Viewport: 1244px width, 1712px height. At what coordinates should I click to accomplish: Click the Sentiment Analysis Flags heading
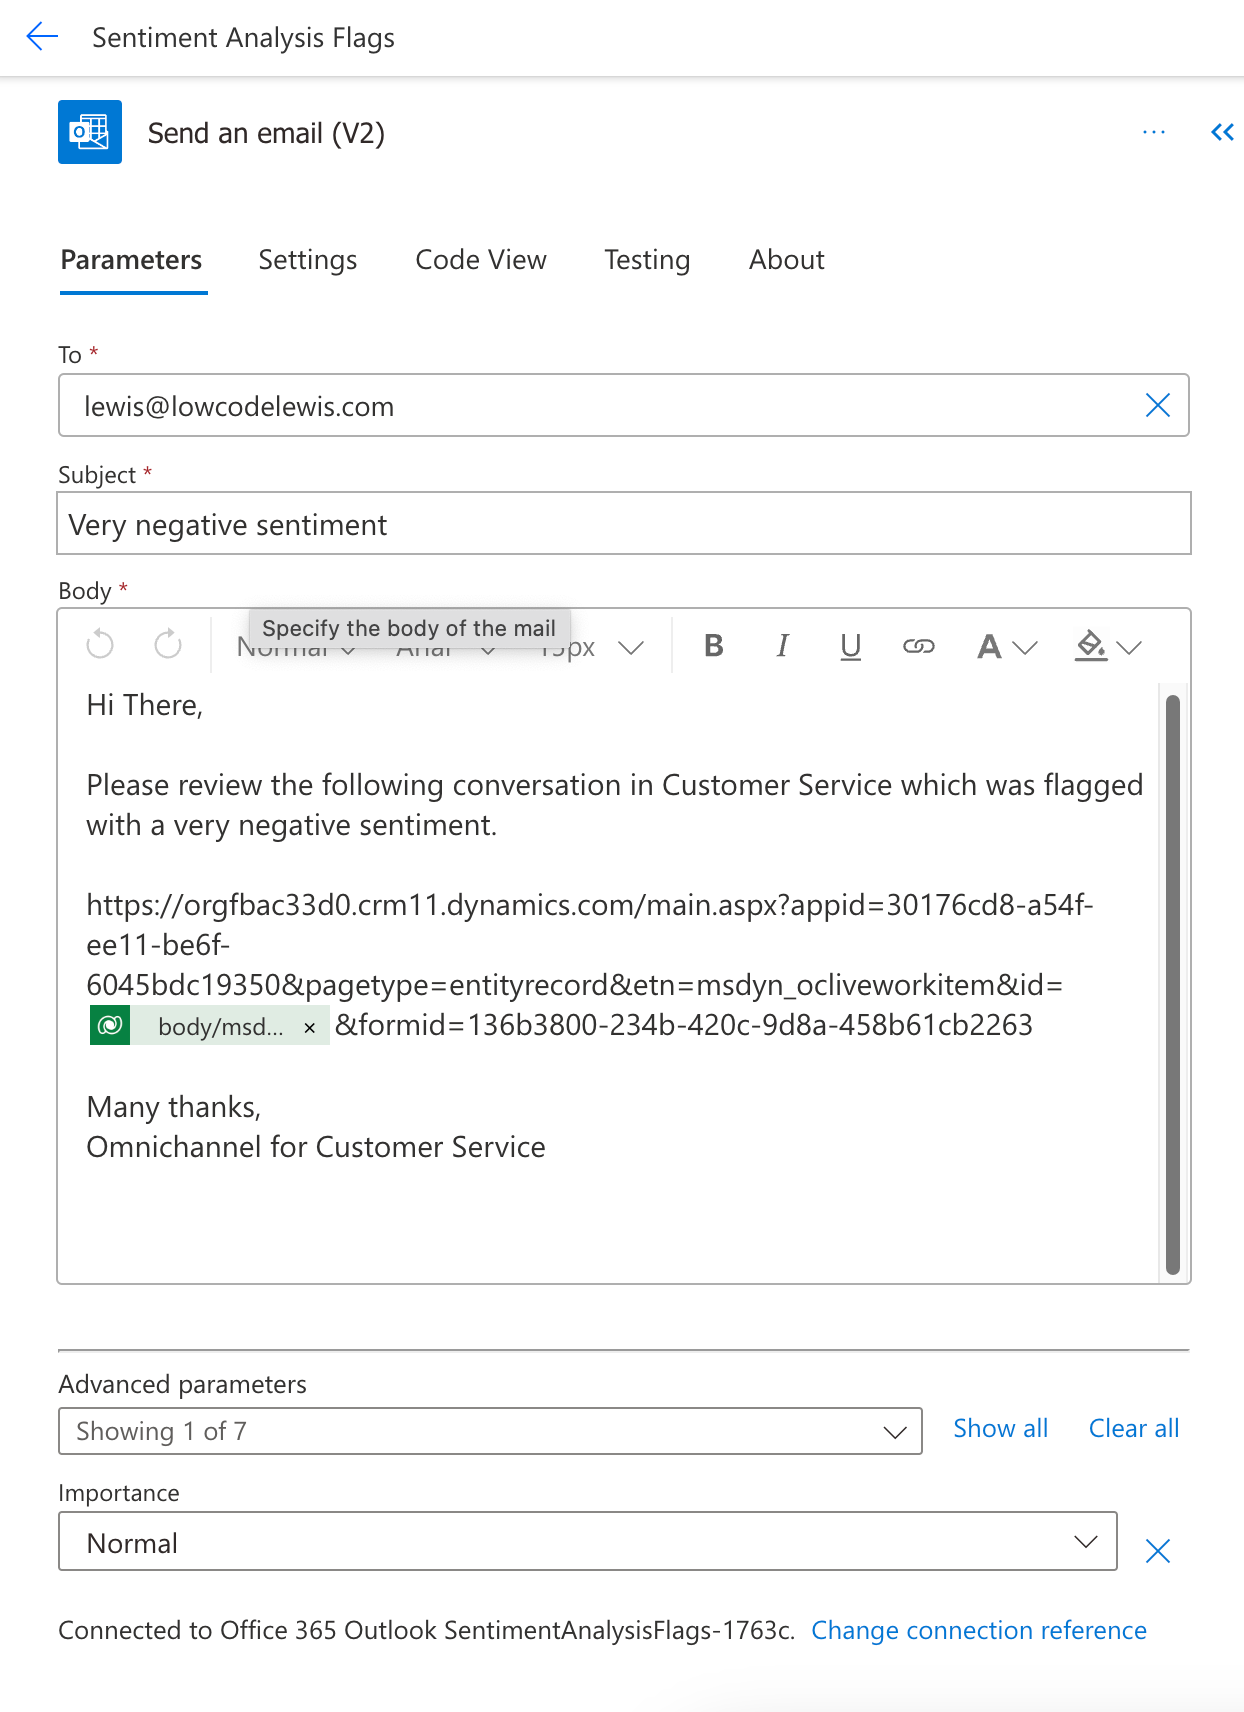point(243,38)
